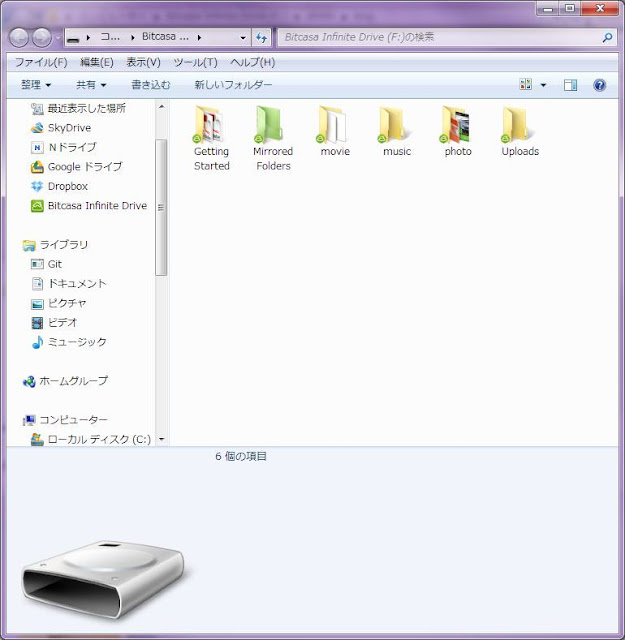The image size is (625, 640).
Task: Open the recent pages arrow near Forward
Action: pyautogui.click(x=58, y=38)
